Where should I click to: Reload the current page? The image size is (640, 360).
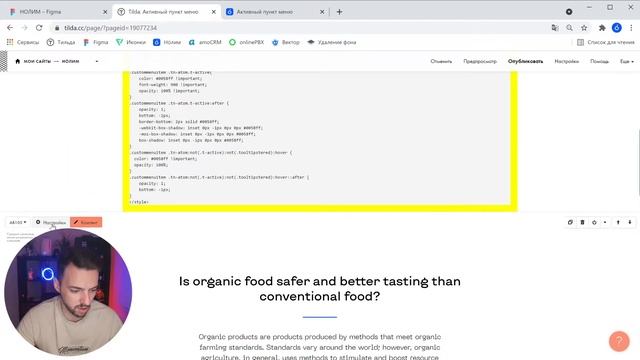click(39, 28)
